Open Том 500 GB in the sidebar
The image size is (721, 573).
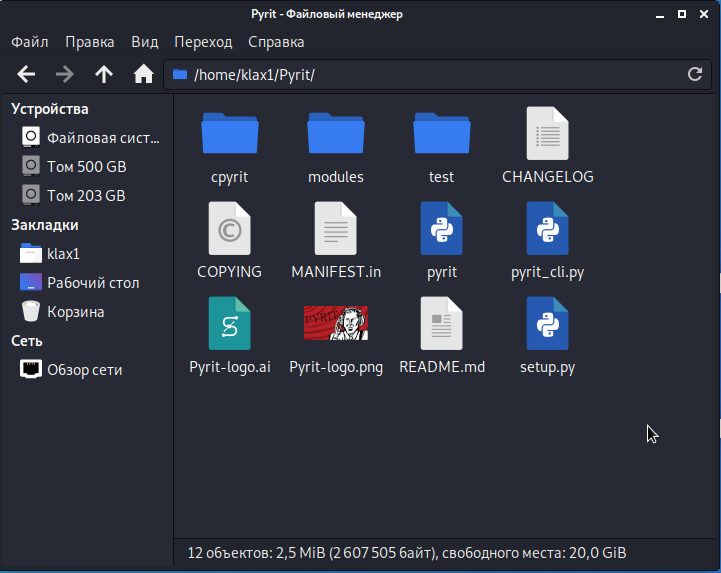click(86, 167)
